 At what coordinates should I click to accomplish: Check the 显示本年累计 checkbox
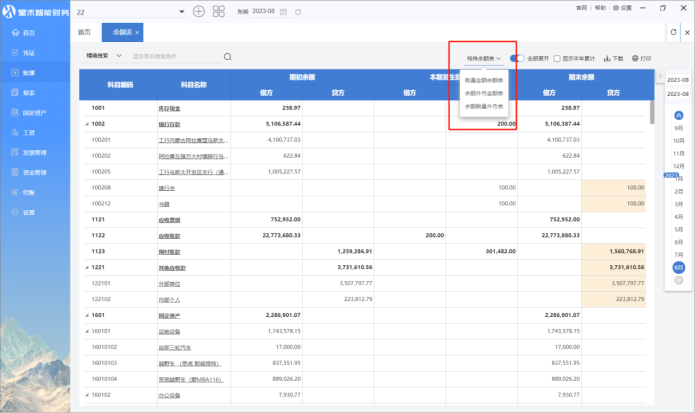click(x=557, y=59)
